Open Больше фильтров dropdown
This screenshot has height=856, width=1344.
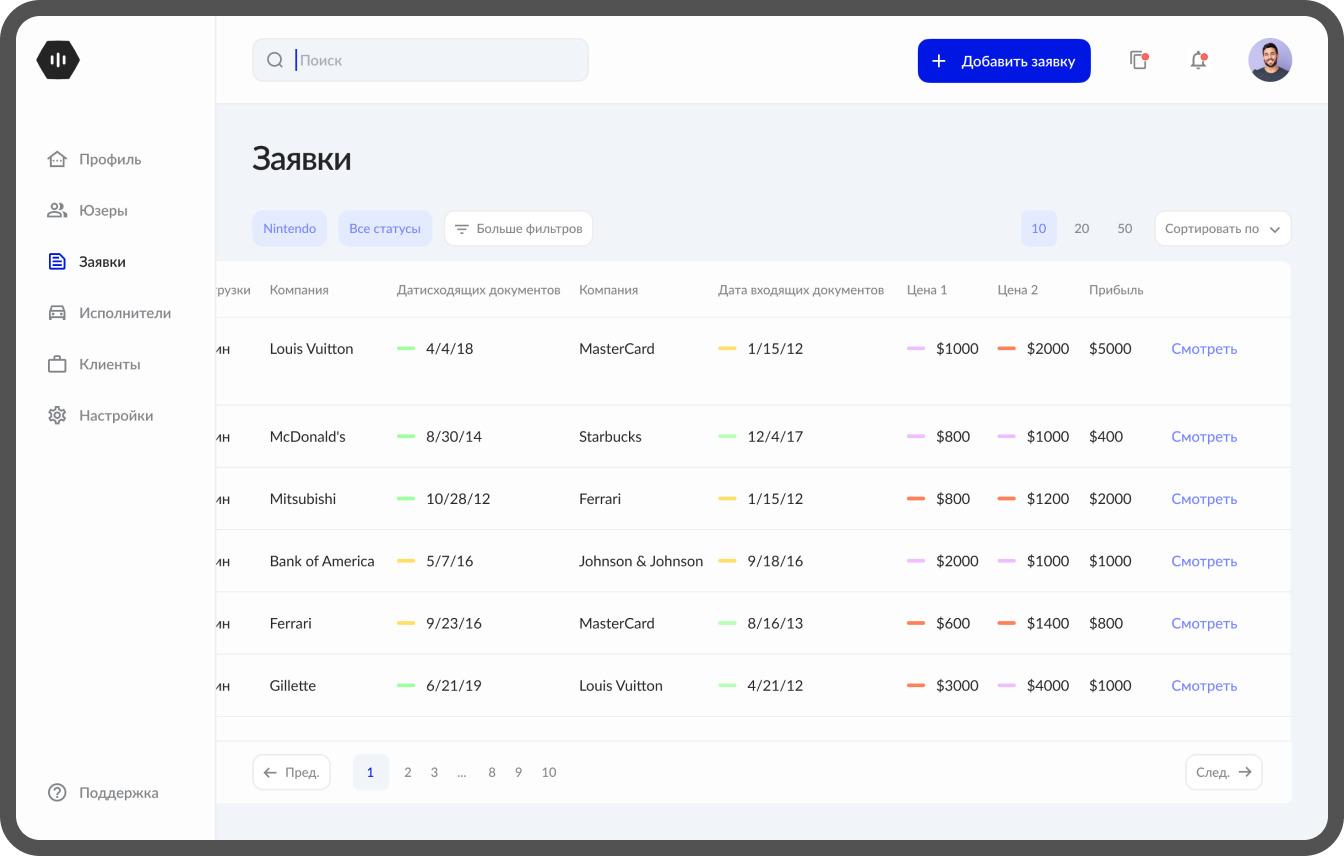(518, 228)
